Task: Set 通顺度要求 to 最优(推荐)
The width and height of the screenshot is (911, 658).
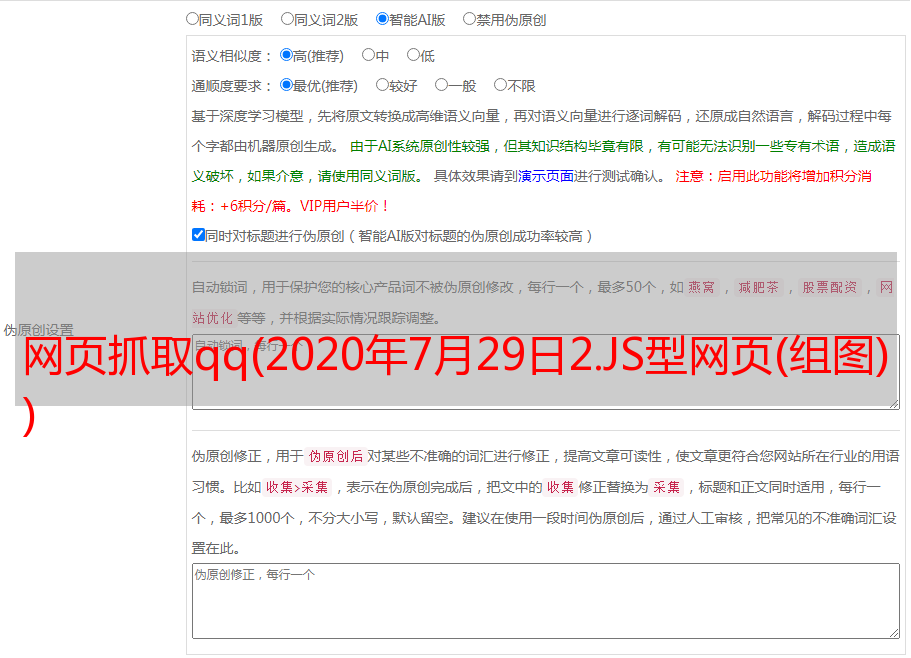Action: click(286, 85)
